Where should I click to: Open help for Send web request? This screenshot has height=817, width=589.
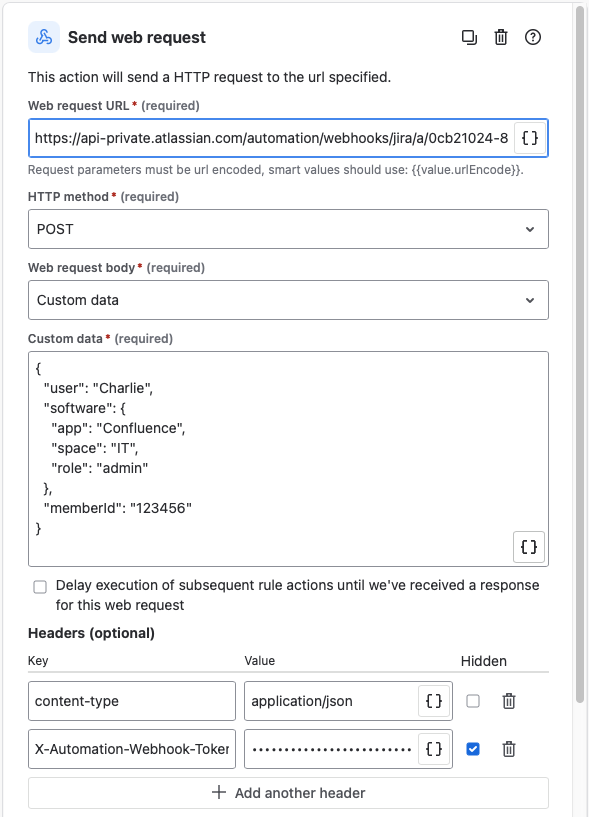[x=533, y=38]
